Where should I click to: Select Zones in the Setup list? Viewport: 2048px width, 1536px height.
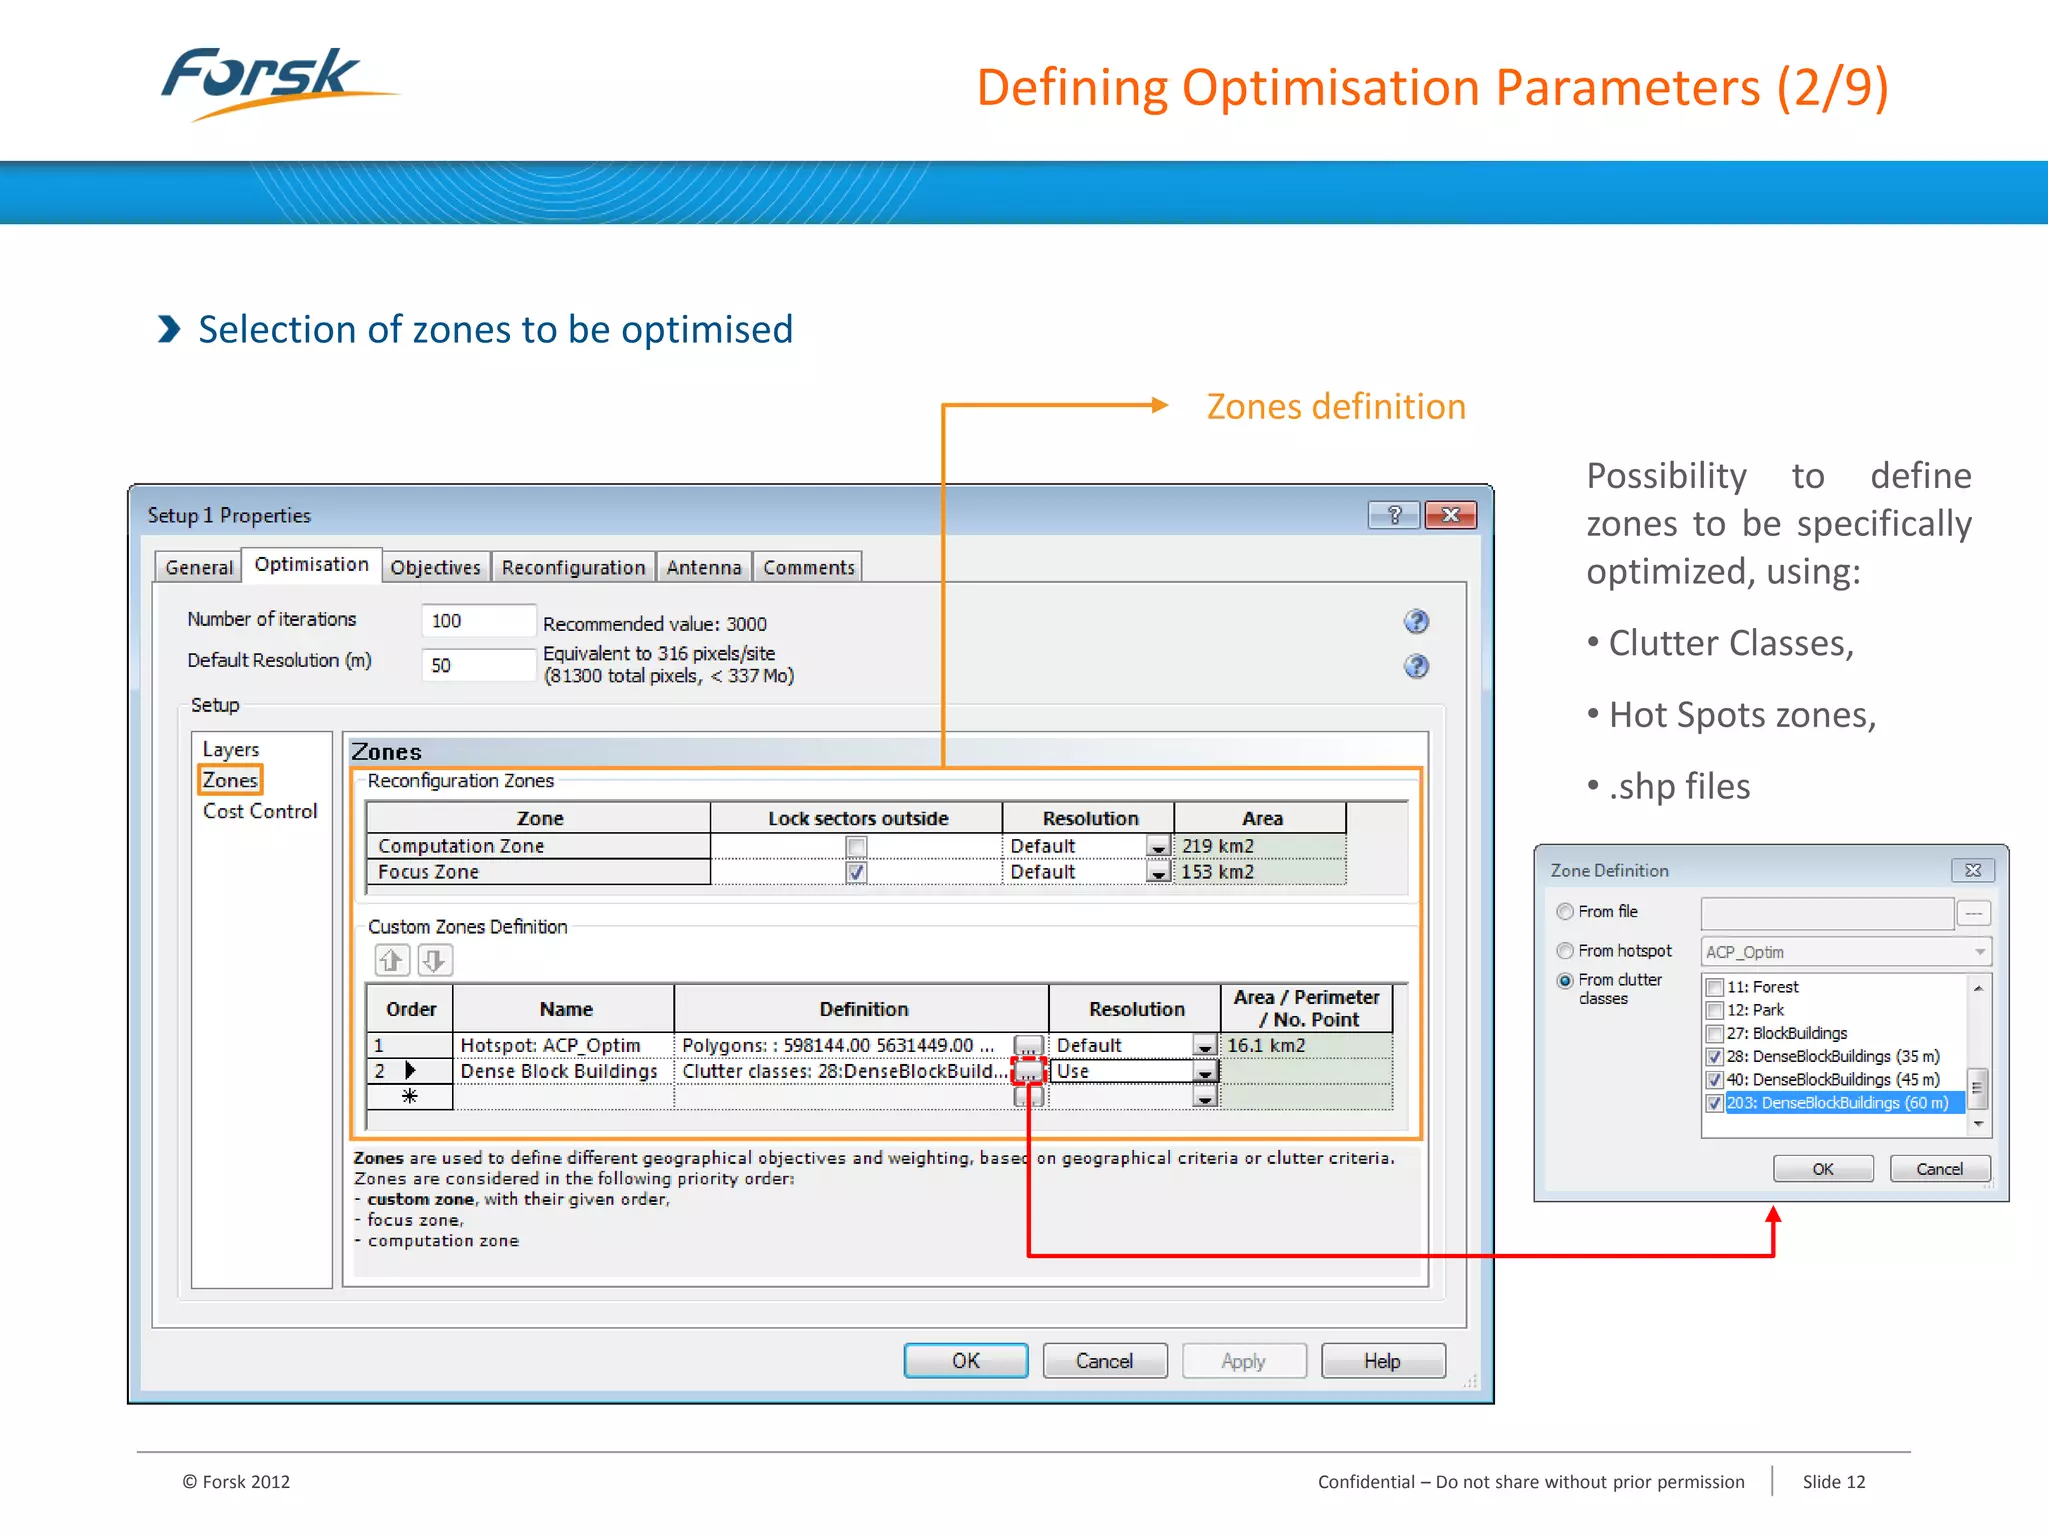coord(230,780)
